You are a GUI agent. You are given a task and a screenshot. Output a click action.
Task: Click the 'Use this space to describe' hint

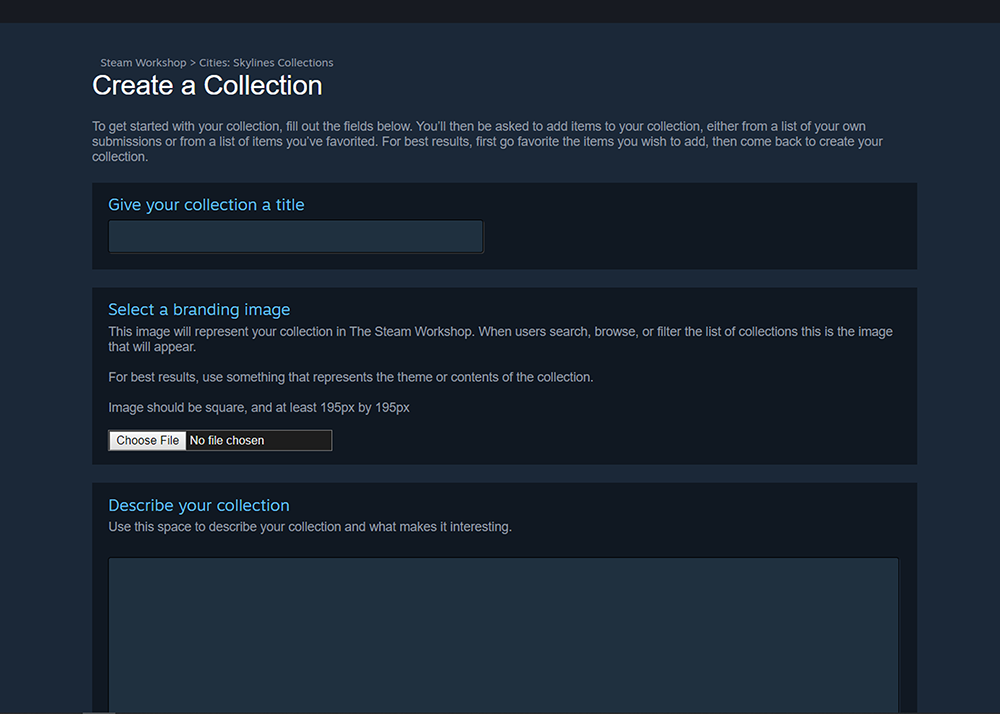tap(309, 527)
